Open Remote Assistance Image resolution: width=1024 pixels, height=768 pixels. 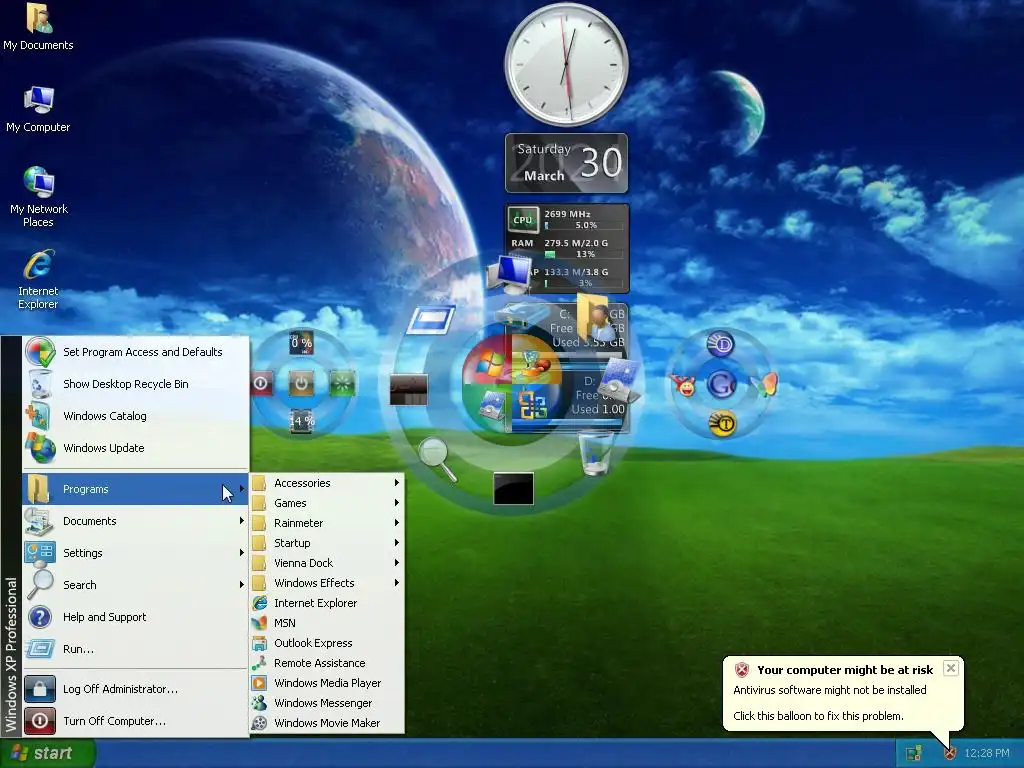click(x=327, y=663)
